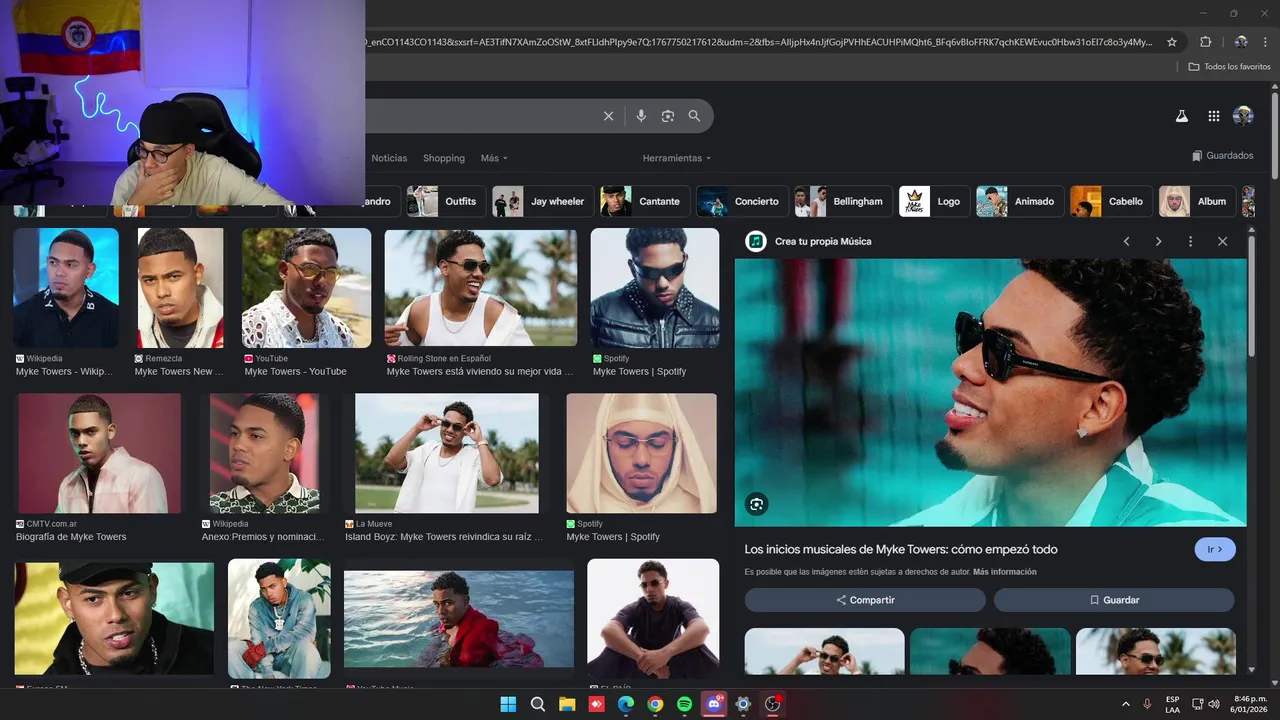The width and height of the screenshot is (1280, 720).
Task: Open Windows taskbar search
Action: (538, 704)
